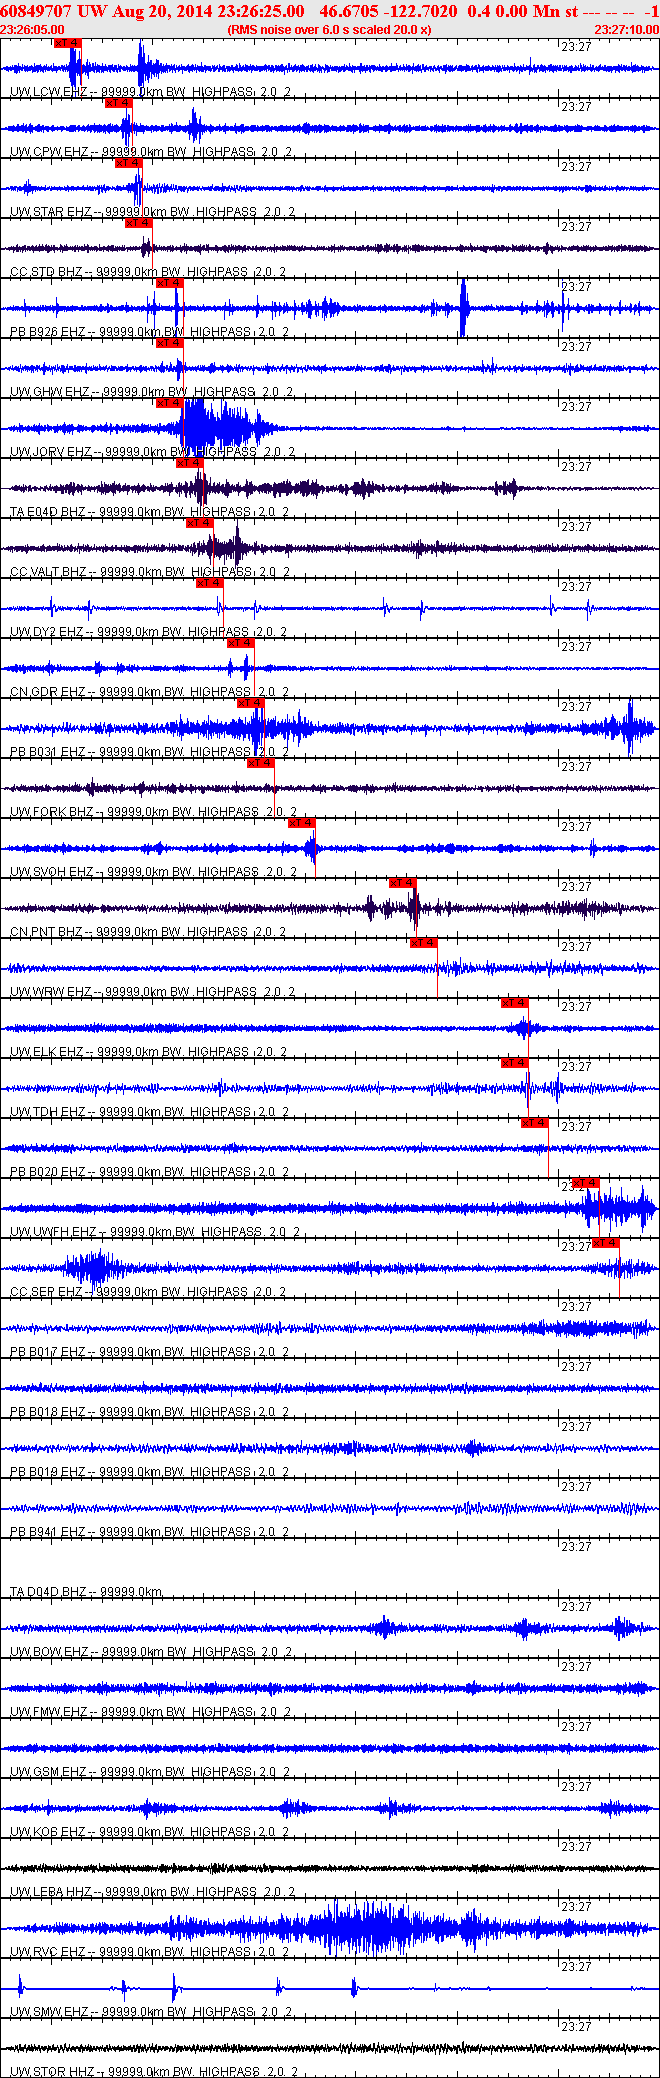Click the coordinates '46.6705 -122.7020' in header
This screenshot has height=2078, width=660.
[388, 11]
